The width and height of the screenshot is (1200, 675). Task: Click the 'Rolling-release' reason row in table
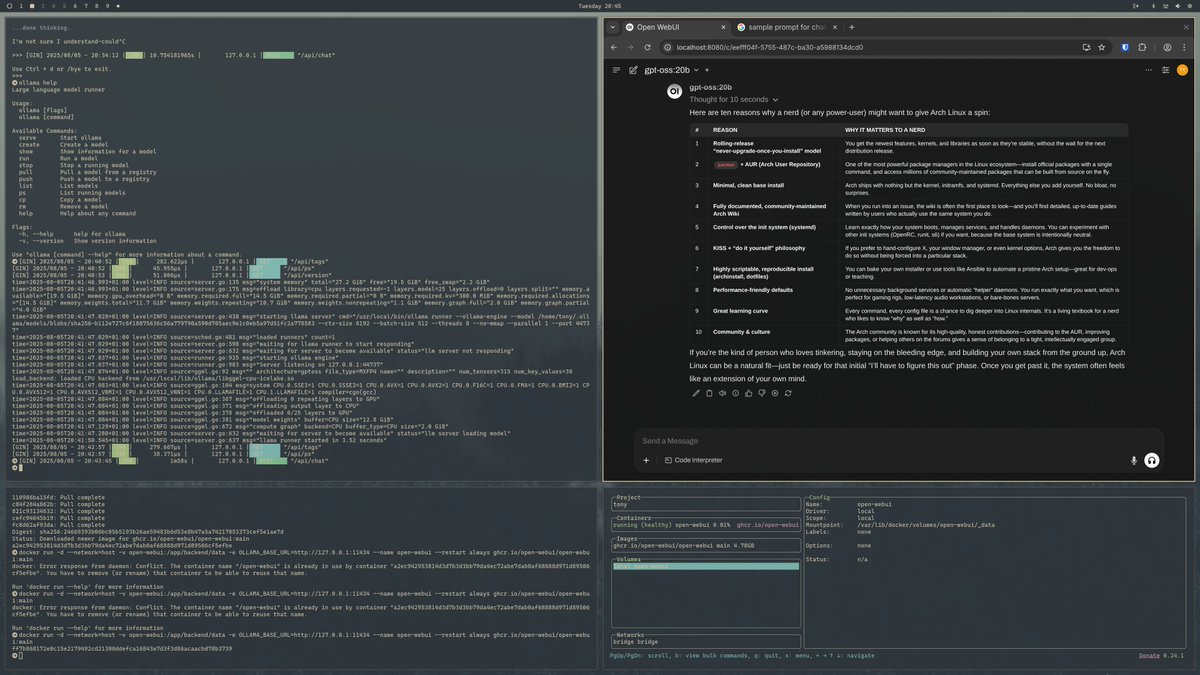[908, 147]
